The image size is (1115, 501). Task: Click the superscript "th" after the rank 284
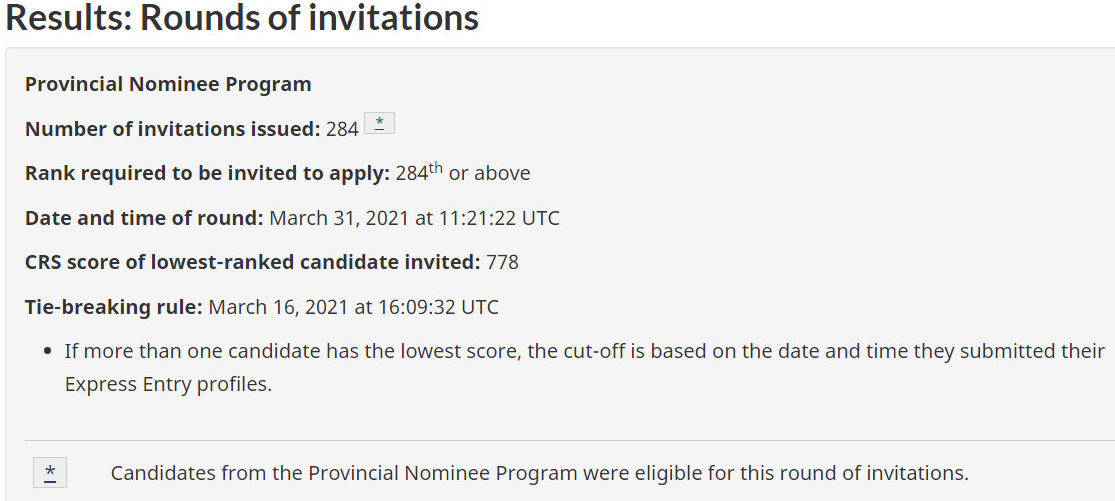point(436,168)
